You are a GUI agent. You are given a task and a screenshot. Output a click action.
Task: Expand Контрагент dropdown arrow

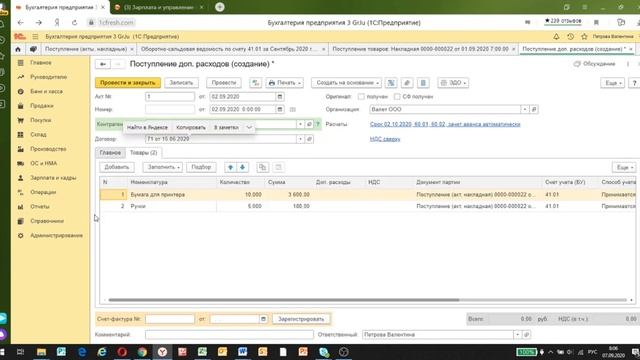[300, 124]
